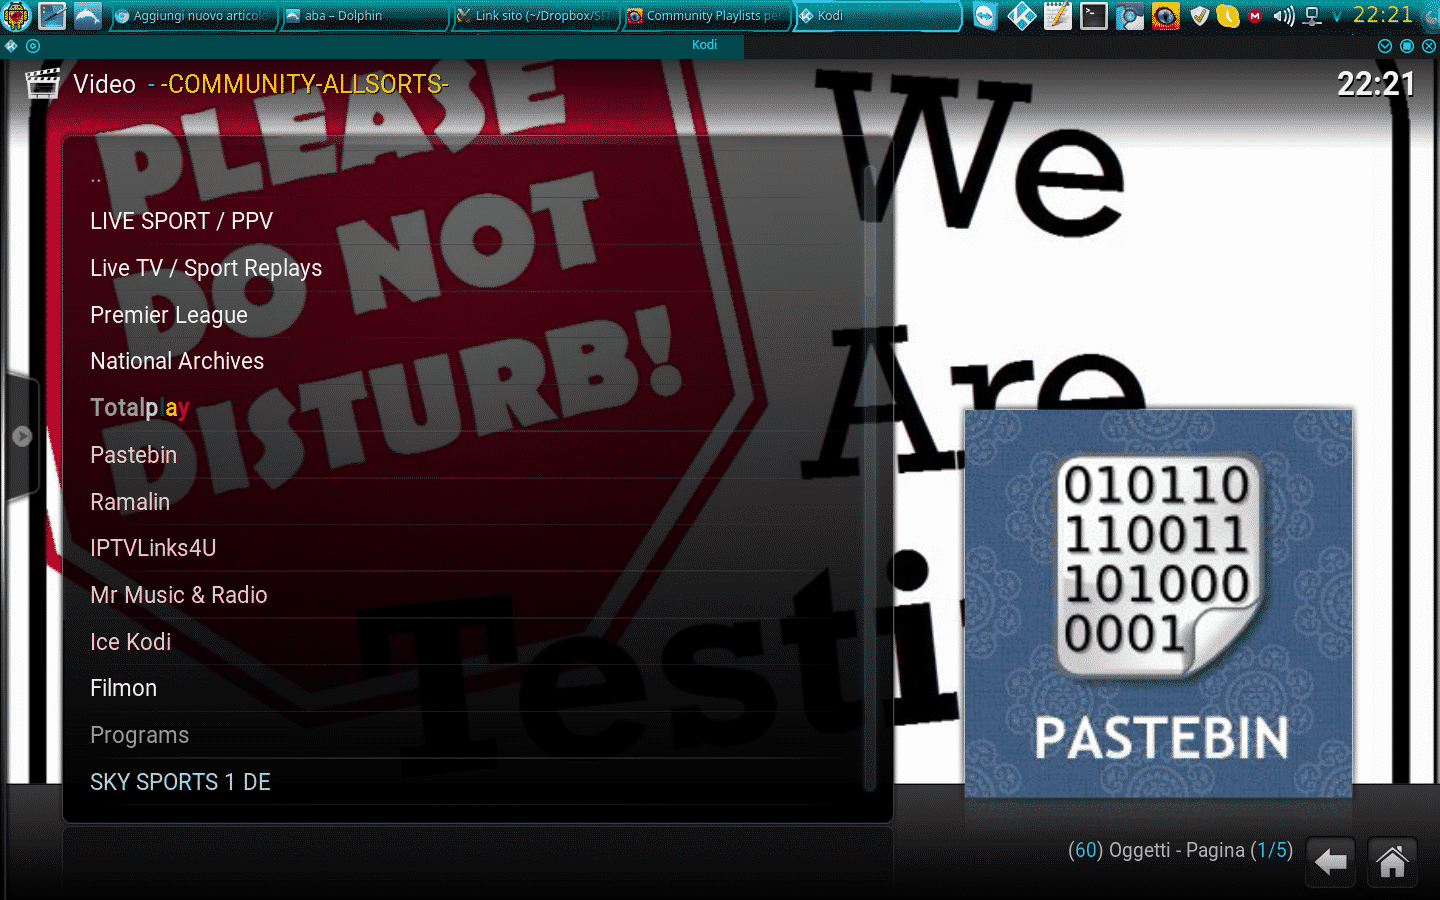Switch to 'Community Playlists' task window
Viewport: 1440px width, 900px height.
[706, 16]
